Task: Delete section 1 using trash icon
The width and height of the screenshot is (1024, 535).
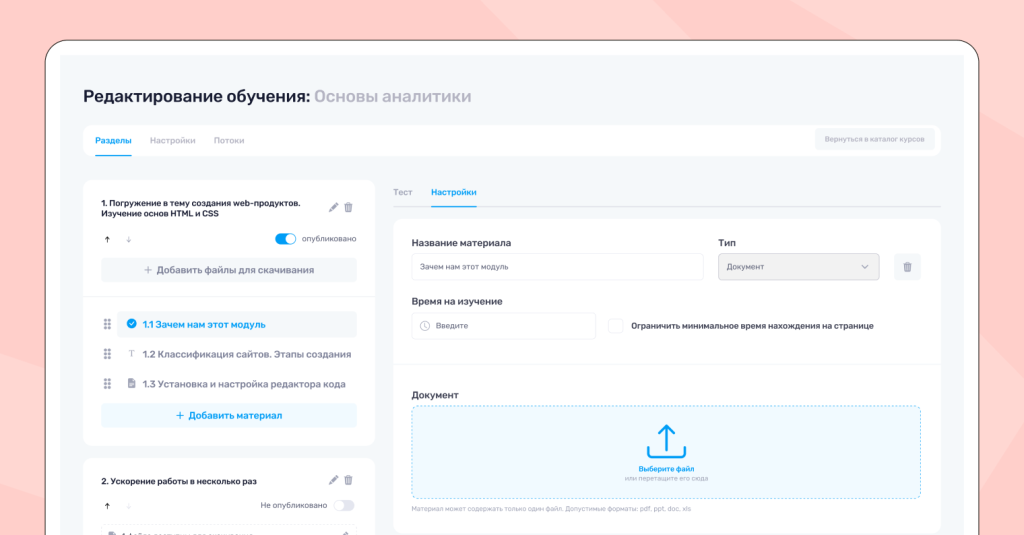Action: [349, 207]
